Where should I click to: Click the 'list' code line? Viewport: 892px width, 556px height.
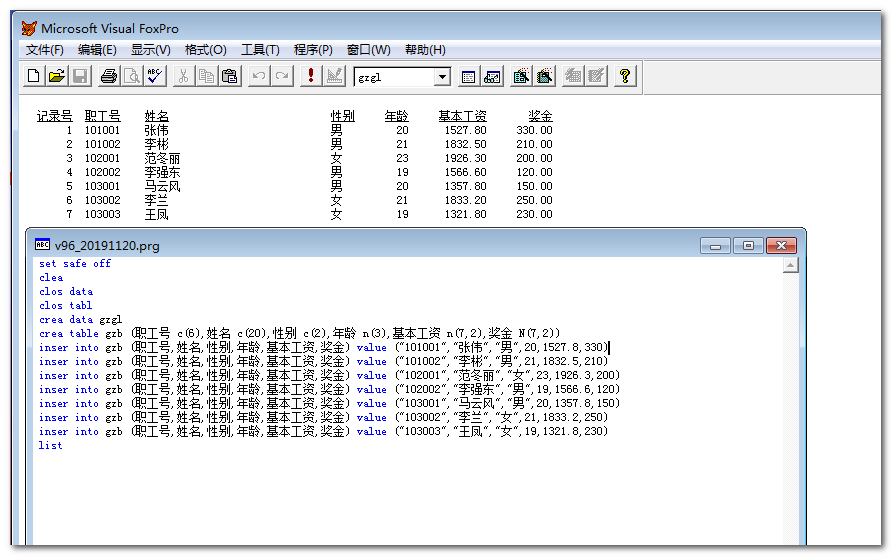(x=51, y=446)
